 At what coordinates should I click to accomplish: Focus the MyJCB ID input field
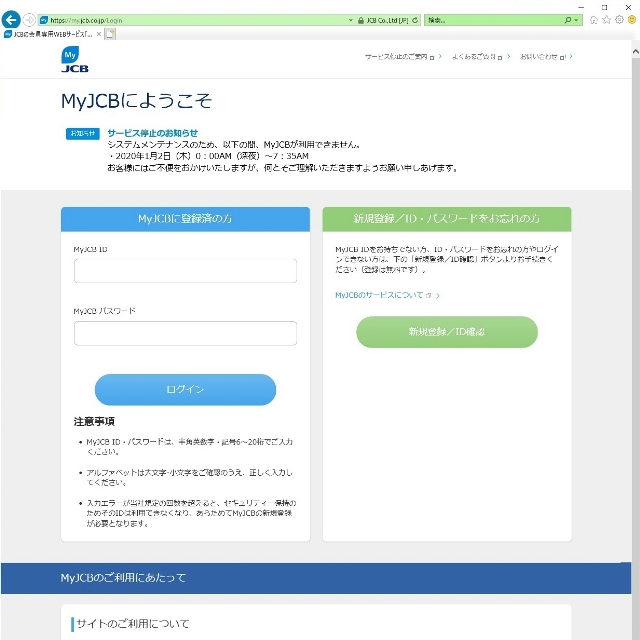click(185, 271)
